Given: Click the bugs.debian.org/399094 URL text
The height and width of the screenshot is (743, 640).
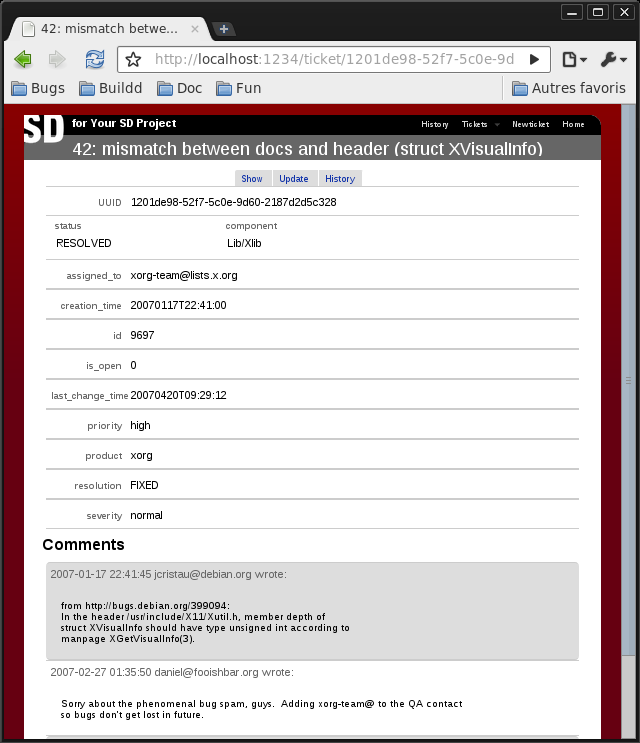Looking at the screenshot, I should [157, 606].
